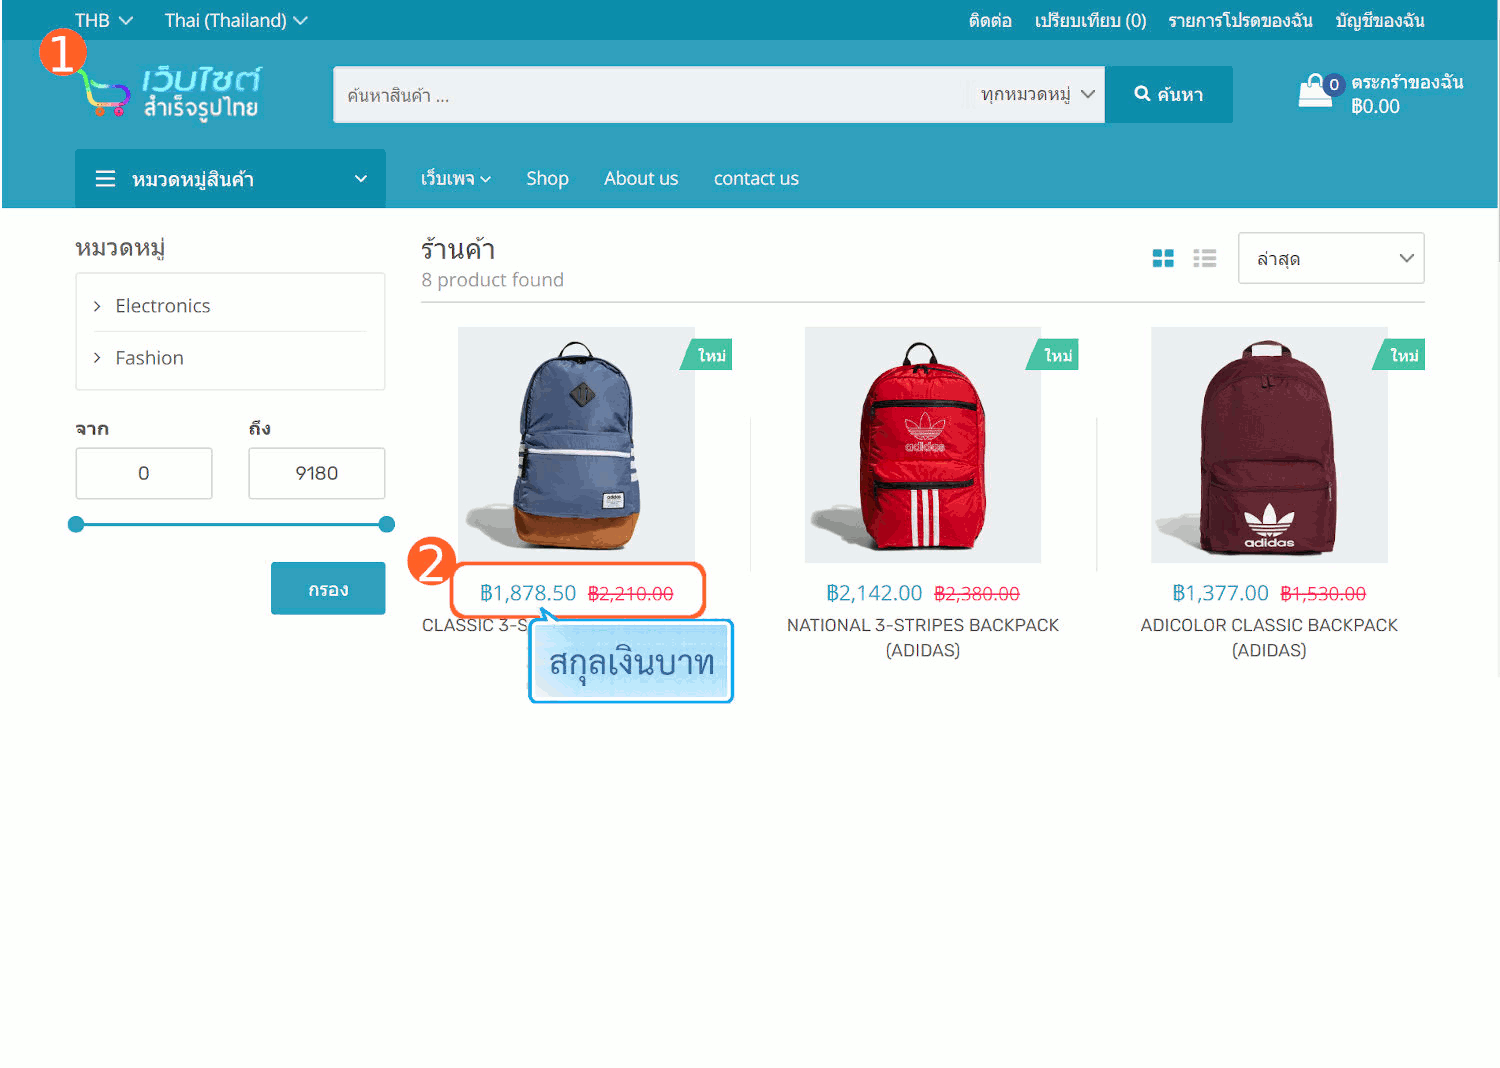Click the จาก minimum price field
Viewport: 1500px width, 1068px height.
144,473
